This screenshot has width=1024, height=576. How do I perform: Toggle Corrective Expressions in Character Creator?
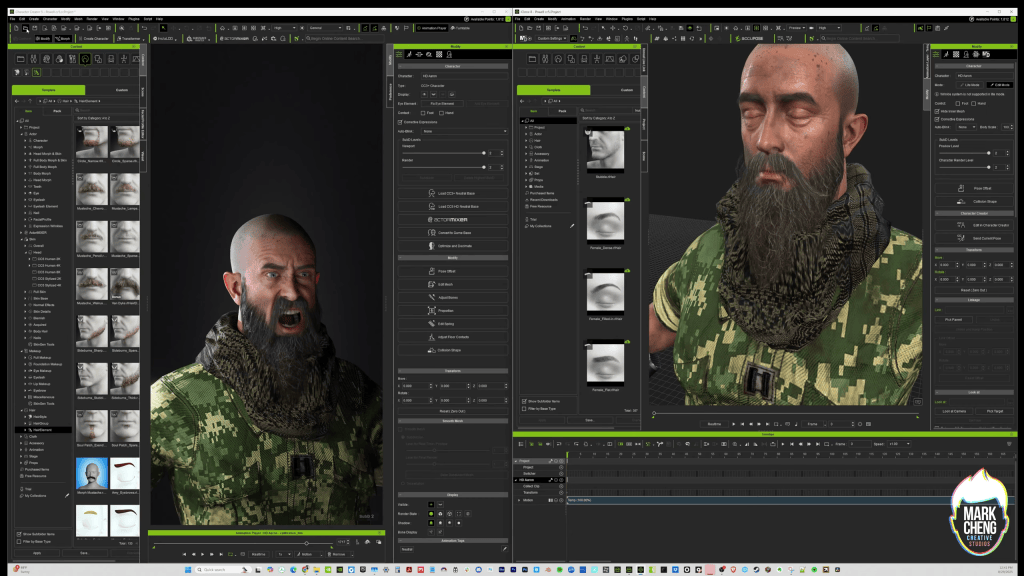click(x=400, y=122)
